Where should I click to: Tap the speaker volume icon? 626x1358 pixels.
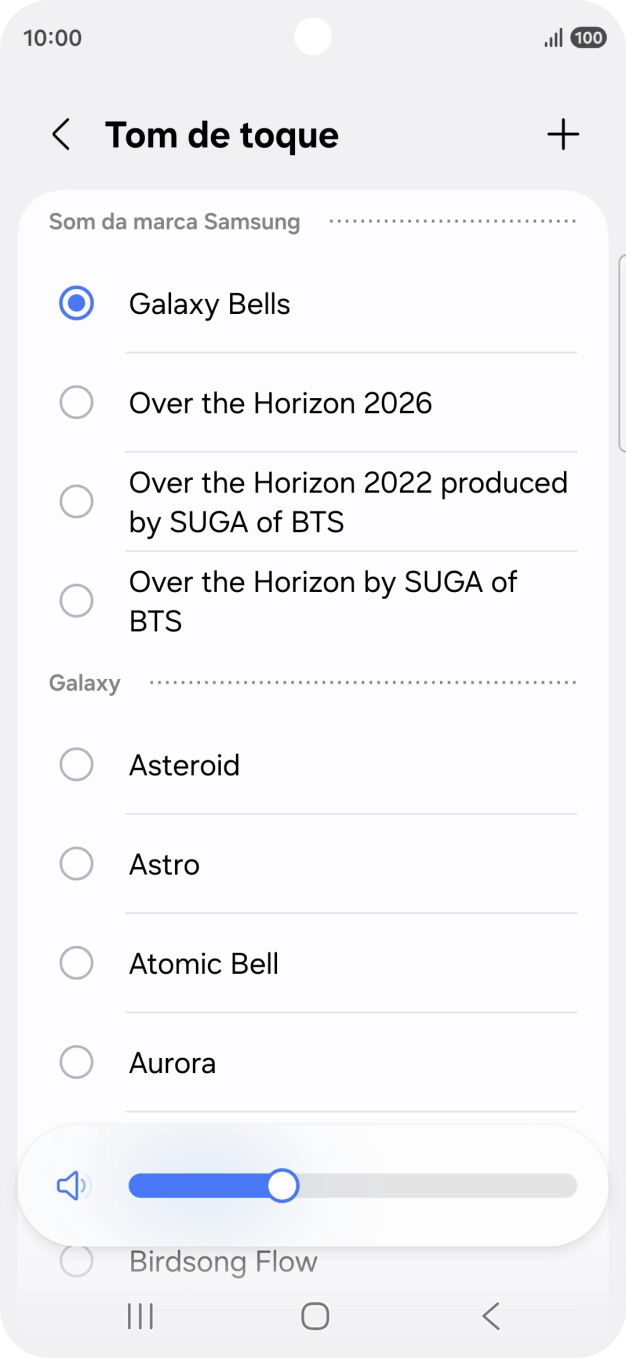(x=72, y=1186)
